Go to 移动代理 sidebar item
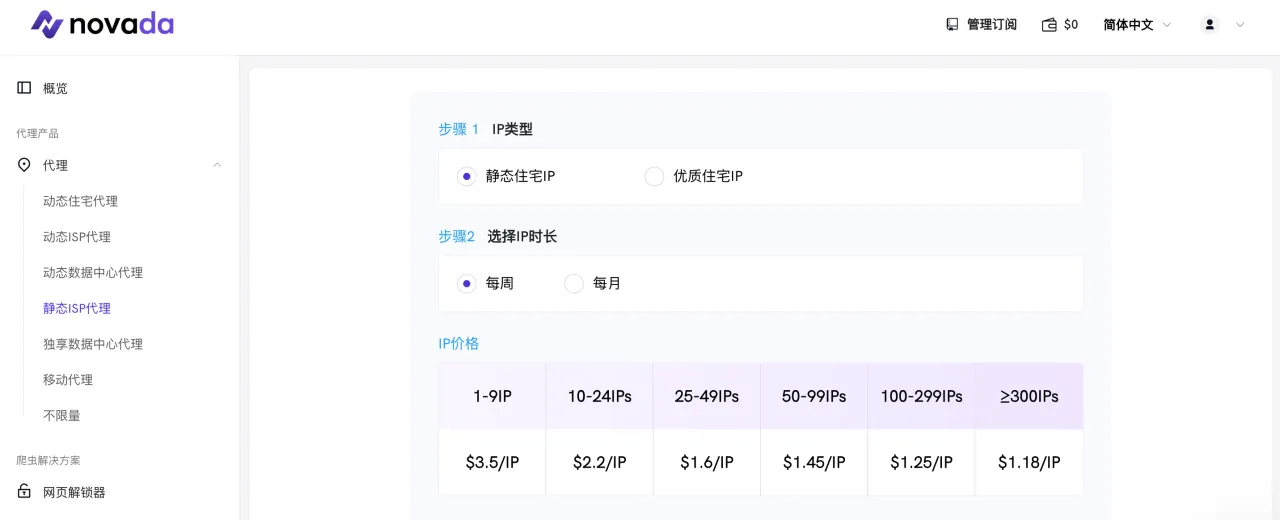Screen dimensions: 1280x520 tap(68, 380)
